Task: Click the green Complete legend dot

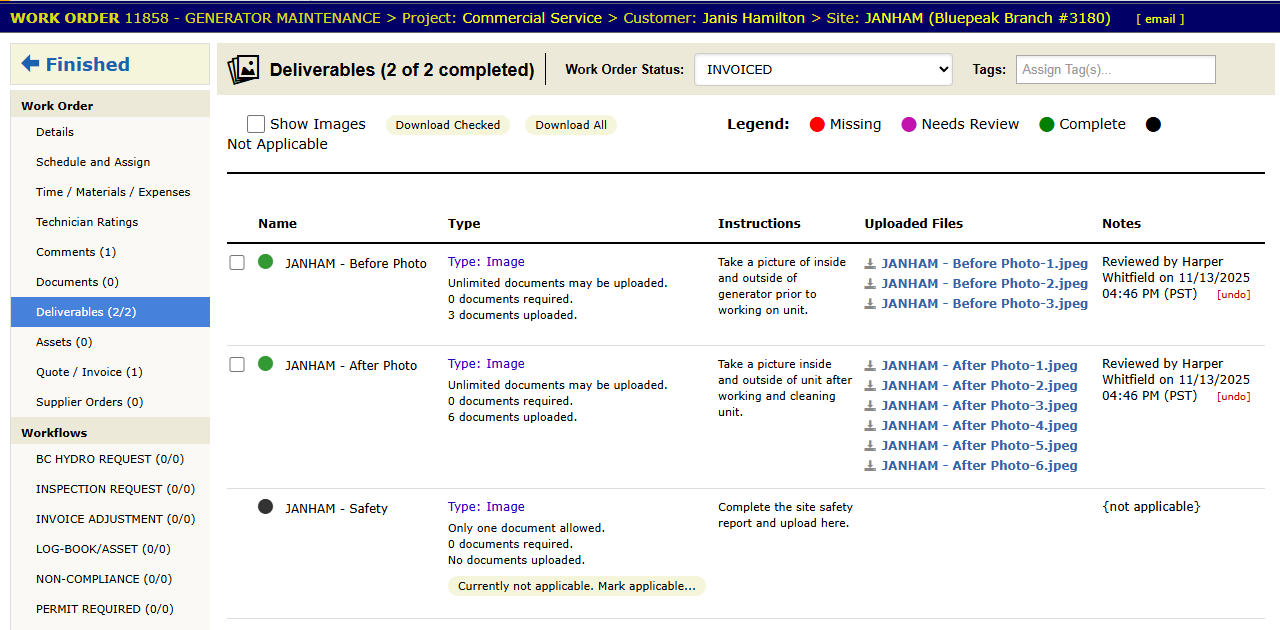Action: click(1047, 125)
